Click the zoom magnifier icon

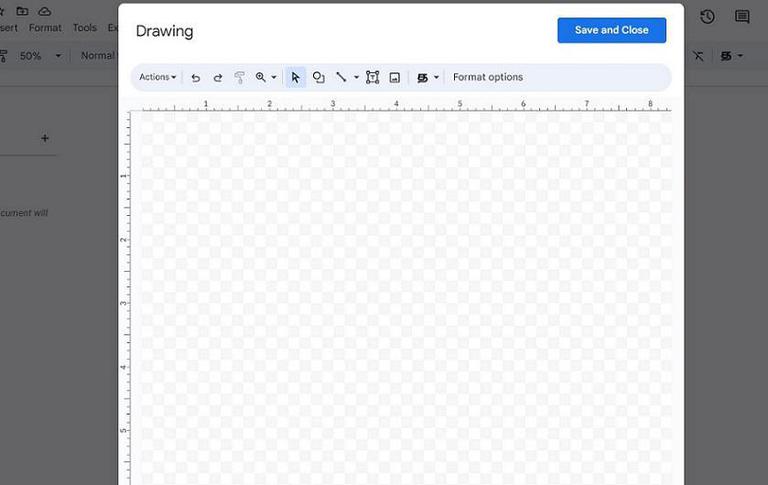(261, 77)
